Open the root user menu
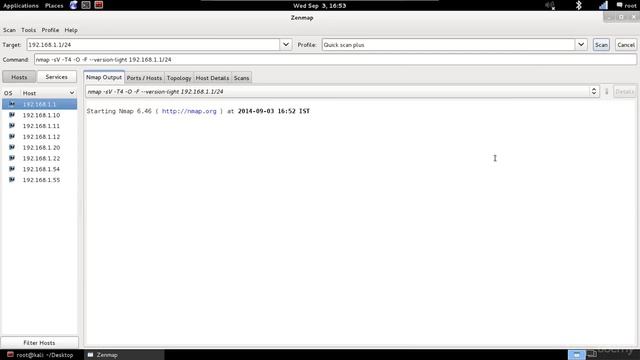The height and width of the screenshot is (360, 640). 626,5
